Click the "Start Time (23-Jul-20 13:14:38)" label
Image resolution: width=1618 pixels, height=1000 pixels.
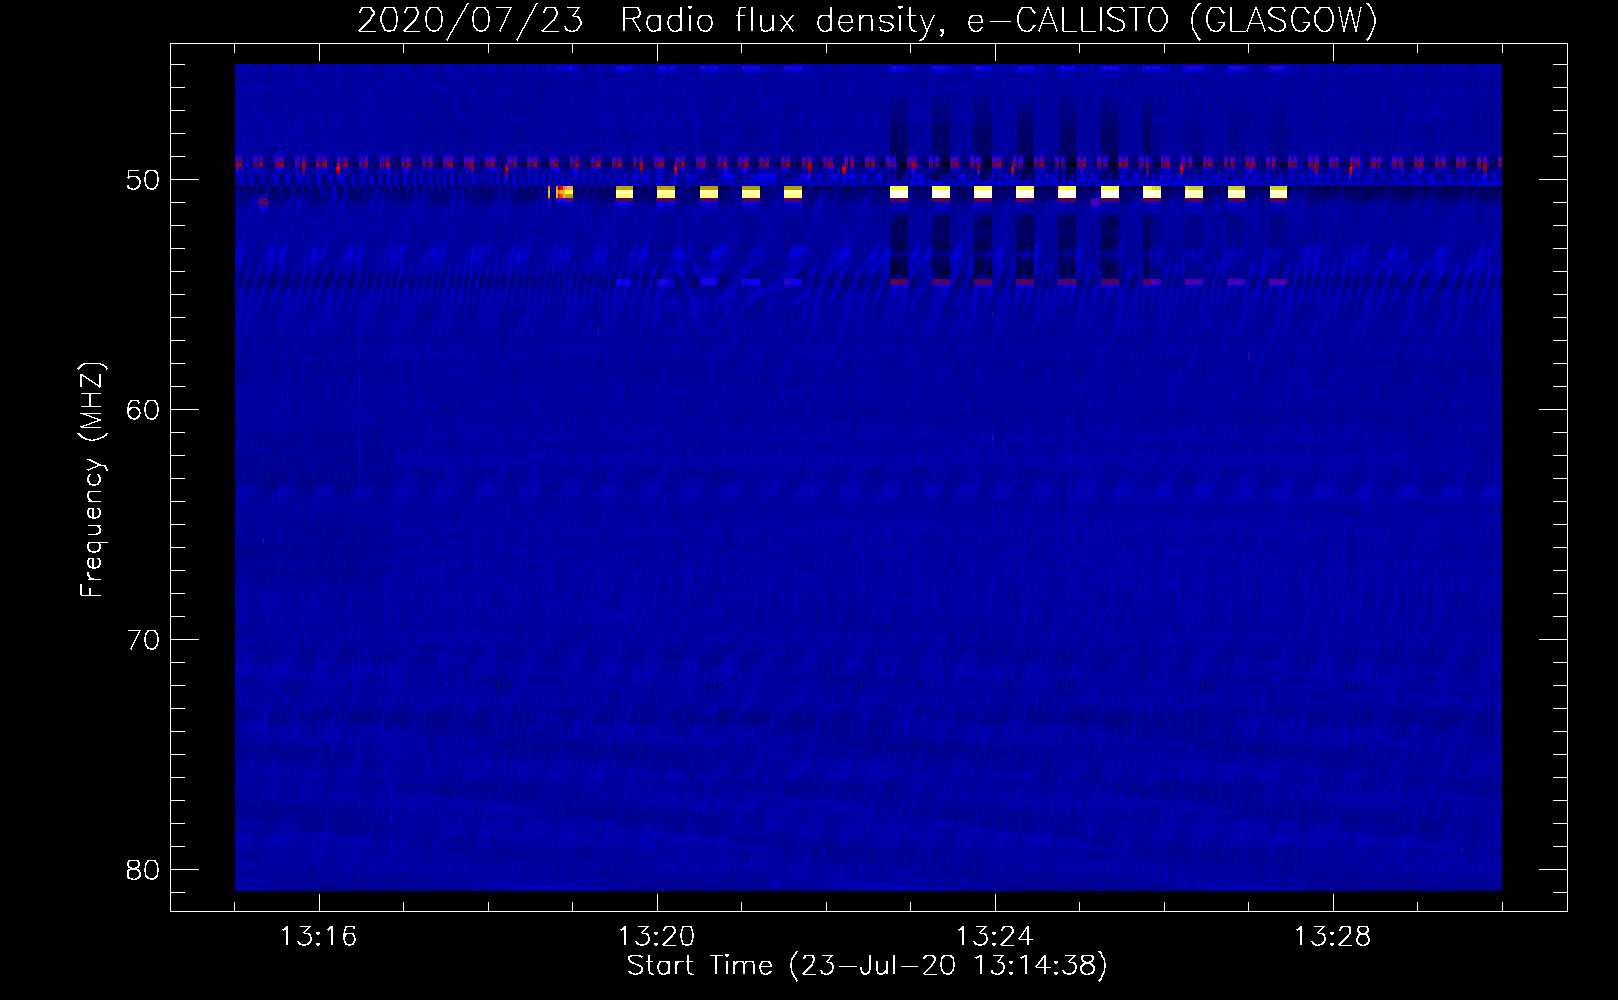[867, 966]
